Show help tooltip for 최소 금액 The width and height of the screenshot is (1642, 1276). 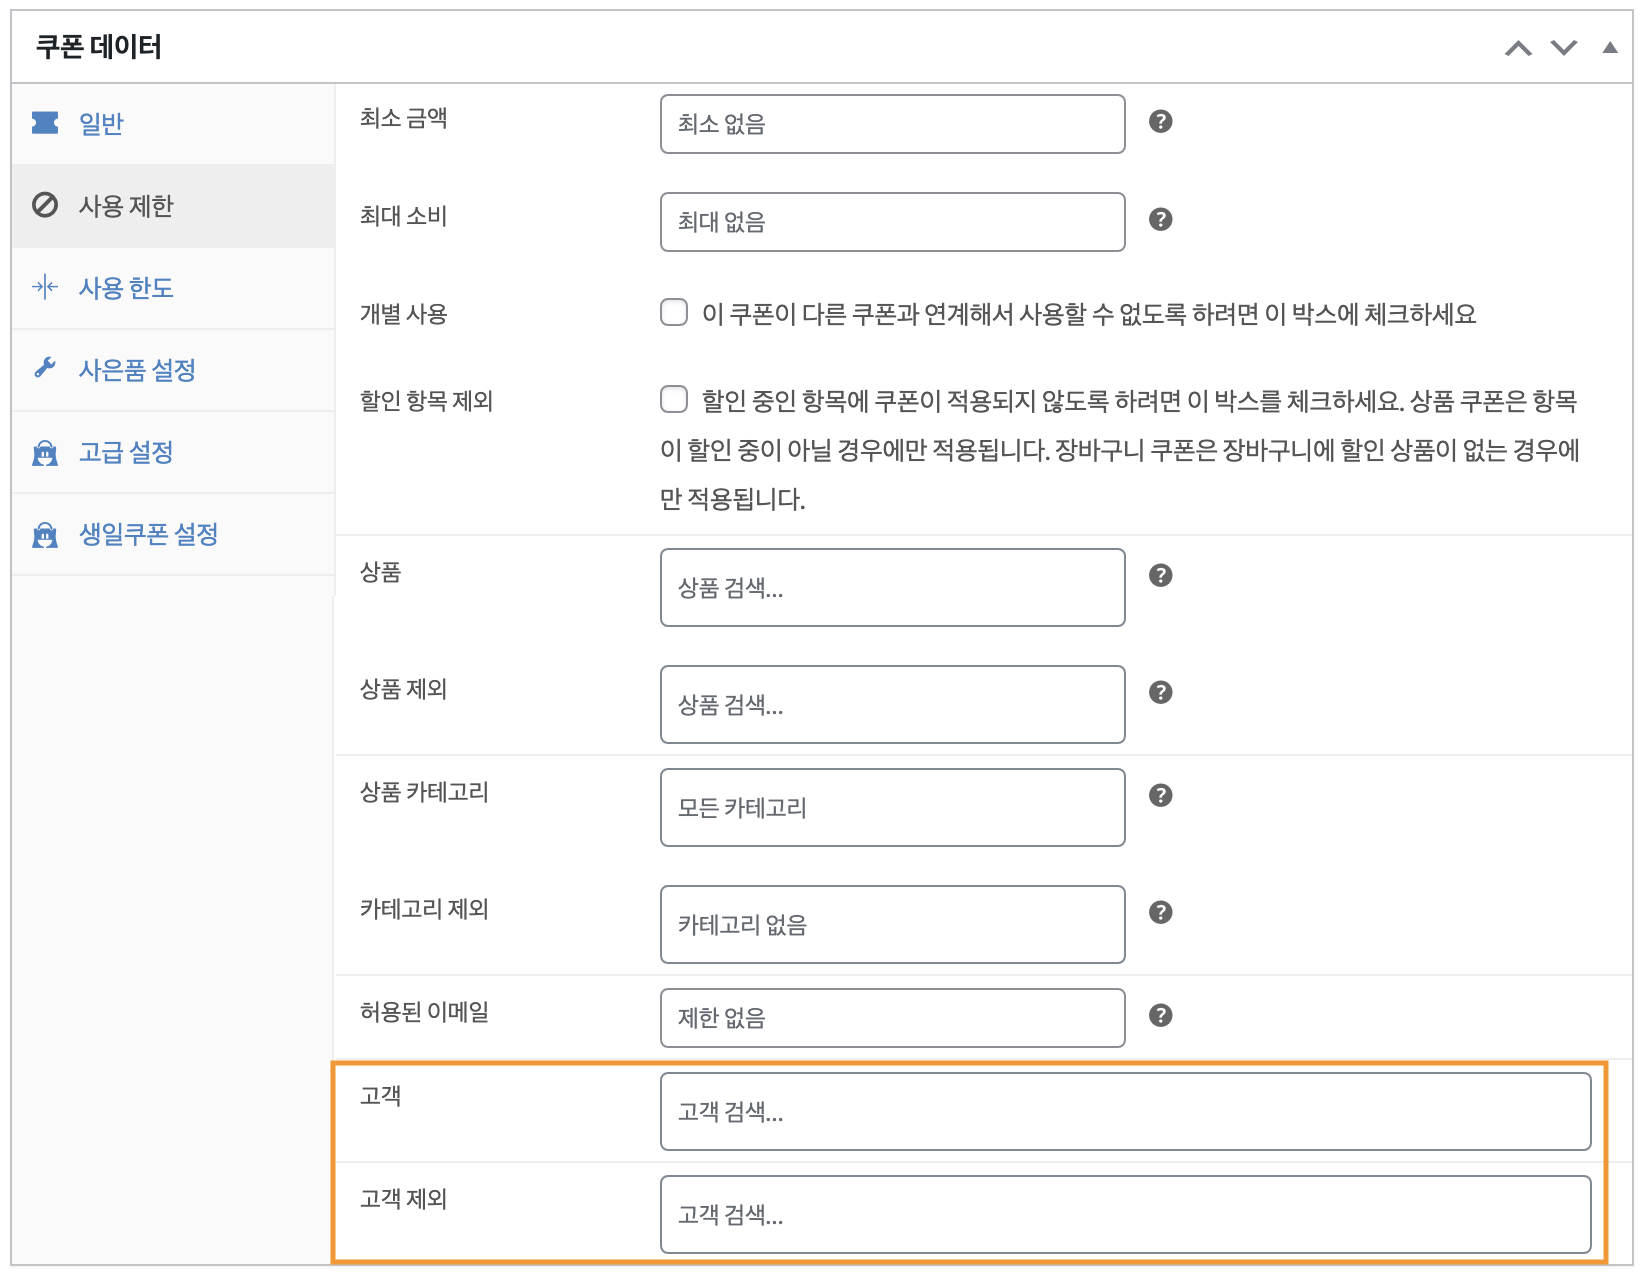click(x=1160, y=121)
